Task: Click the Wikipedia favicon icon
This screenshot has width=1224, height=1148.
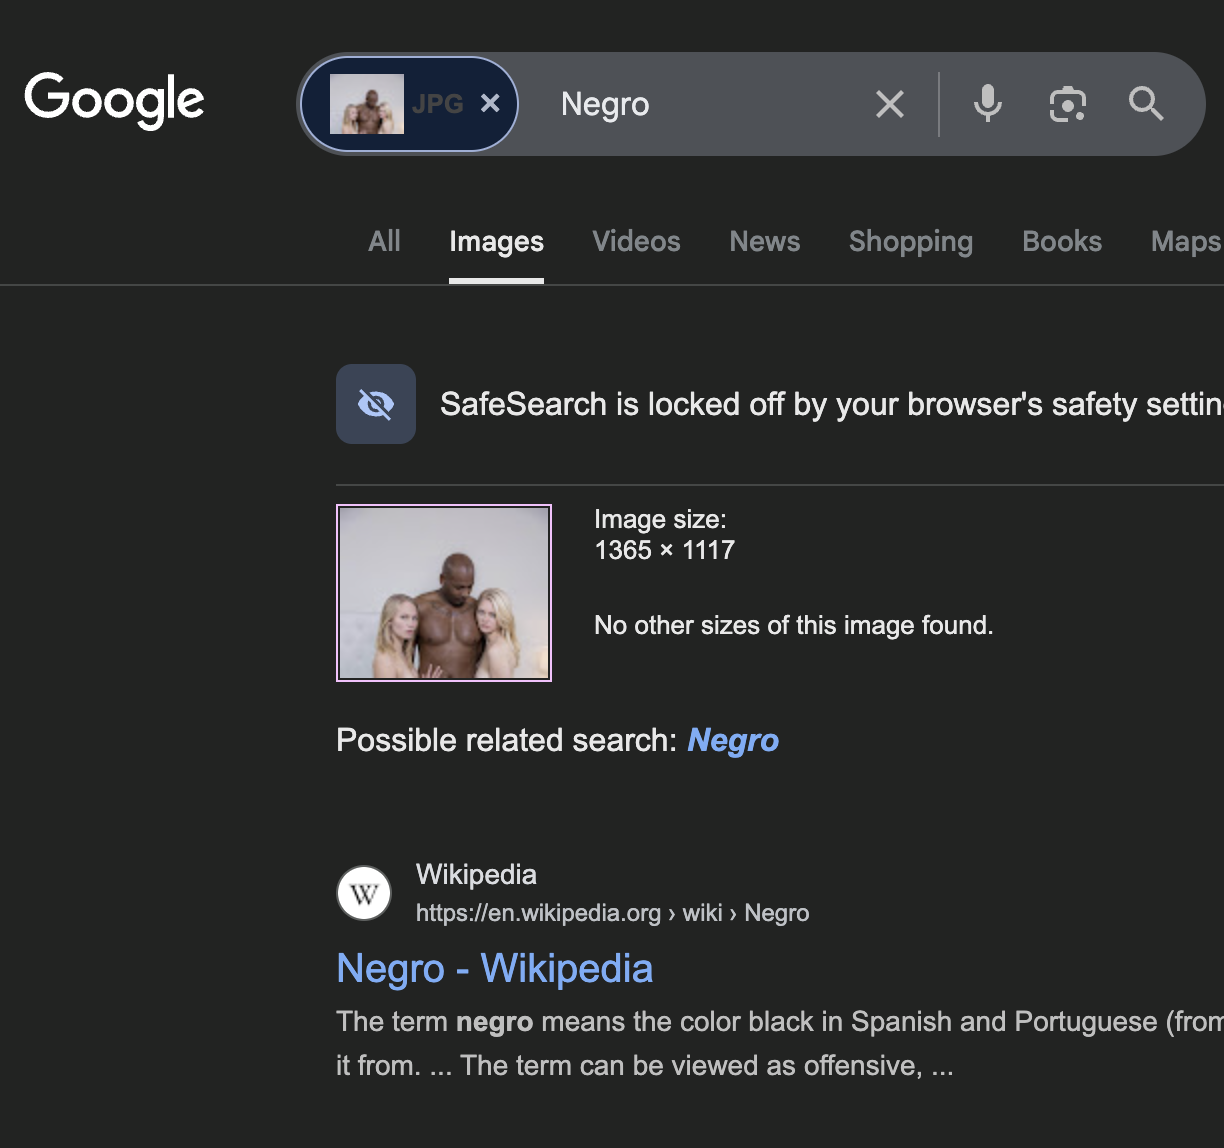Action: (364, 893)
